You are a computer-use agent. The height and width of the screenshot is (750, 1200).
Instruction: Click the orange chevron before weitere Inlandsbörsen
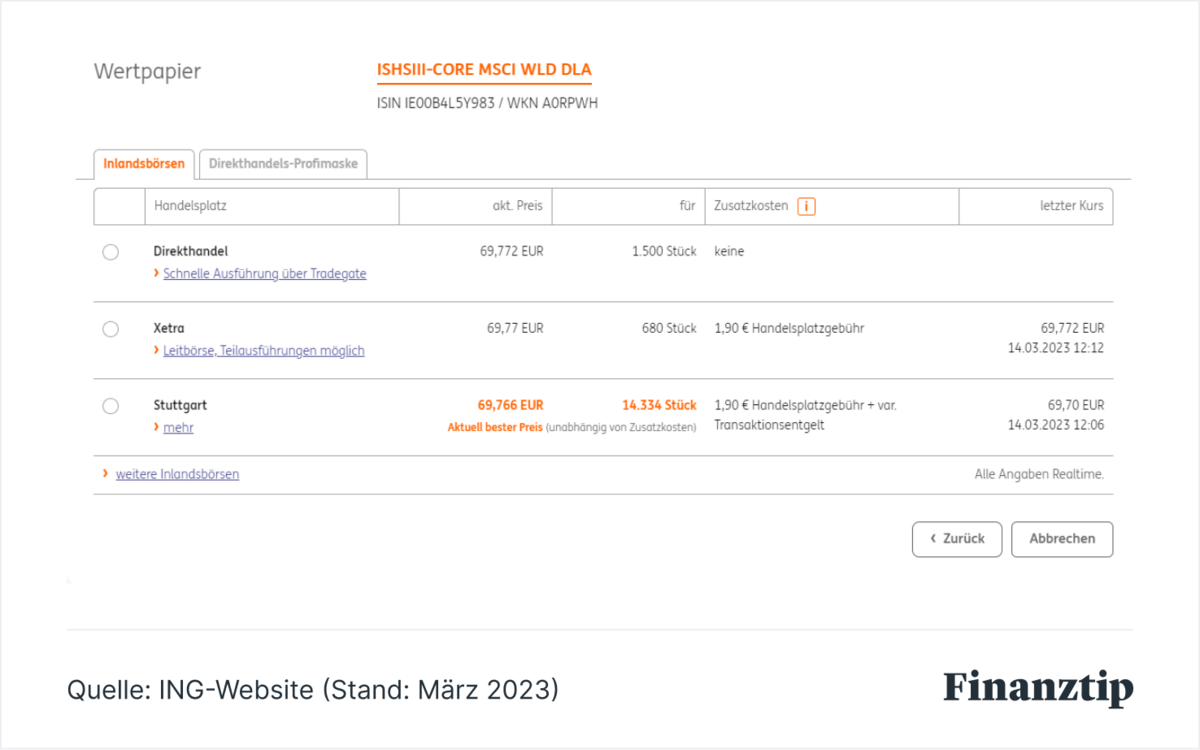point(105,473)
